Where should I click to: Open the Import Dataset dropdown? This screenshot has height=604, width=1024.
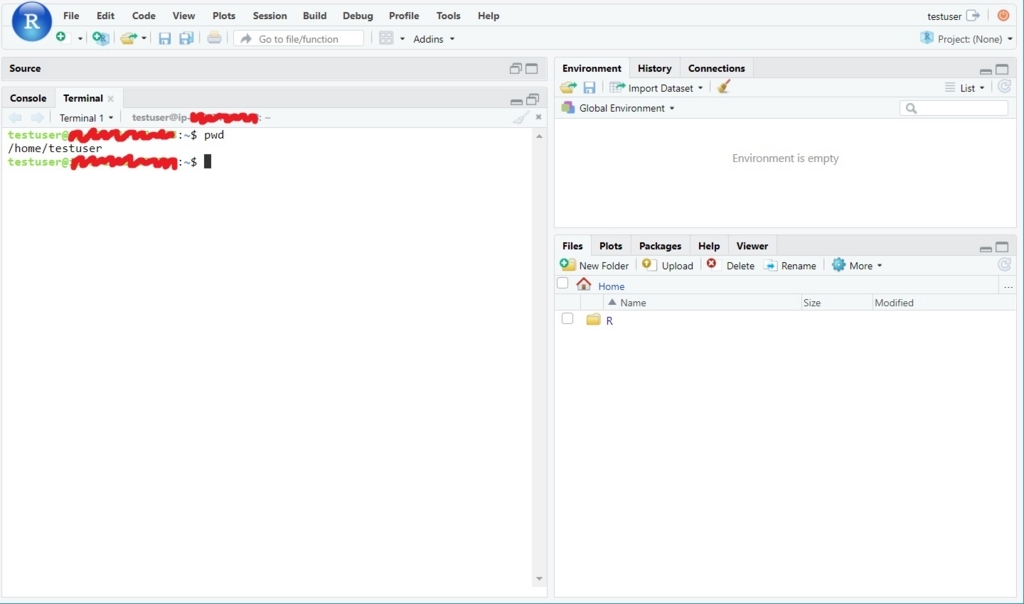tap(656, 87)
